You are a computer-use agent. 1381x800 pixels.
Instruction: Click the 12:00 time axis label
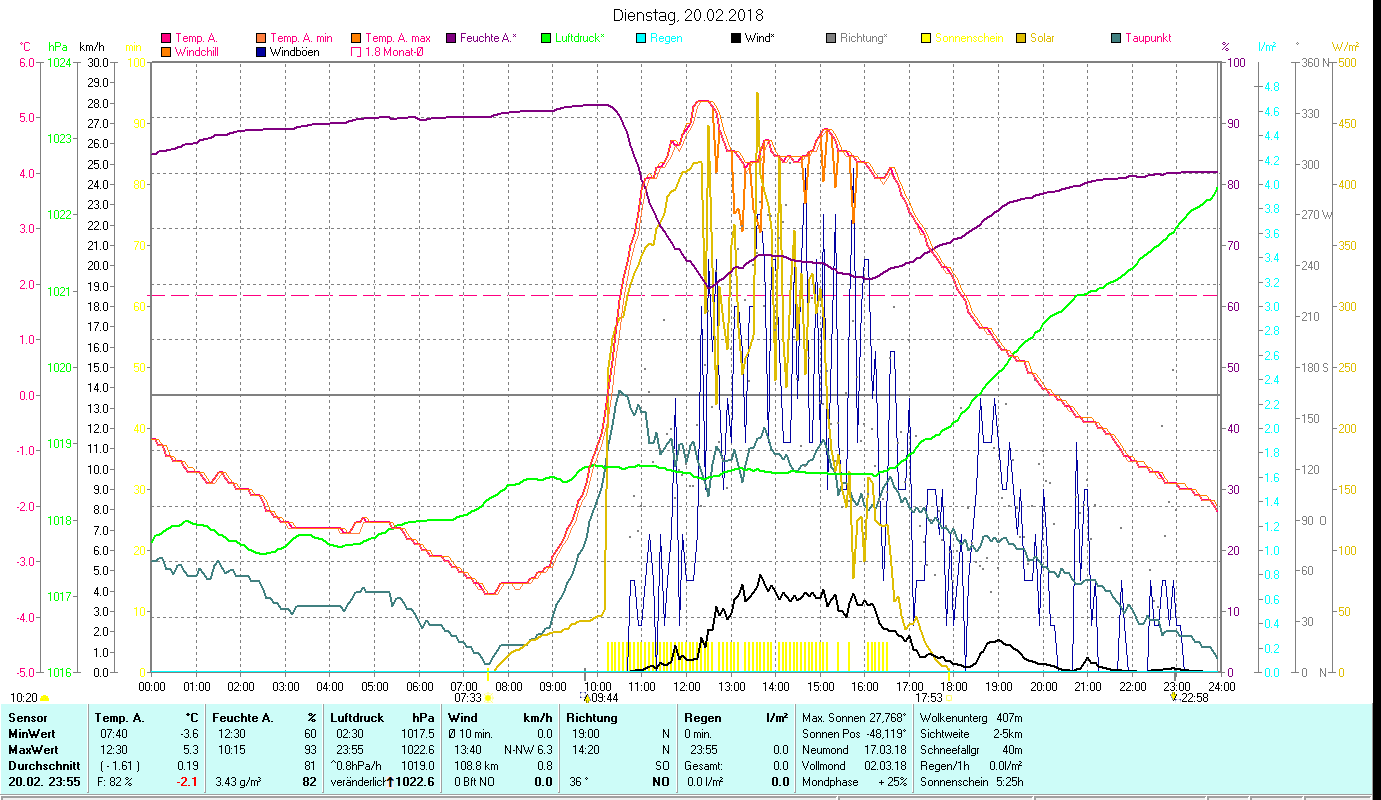687,686
